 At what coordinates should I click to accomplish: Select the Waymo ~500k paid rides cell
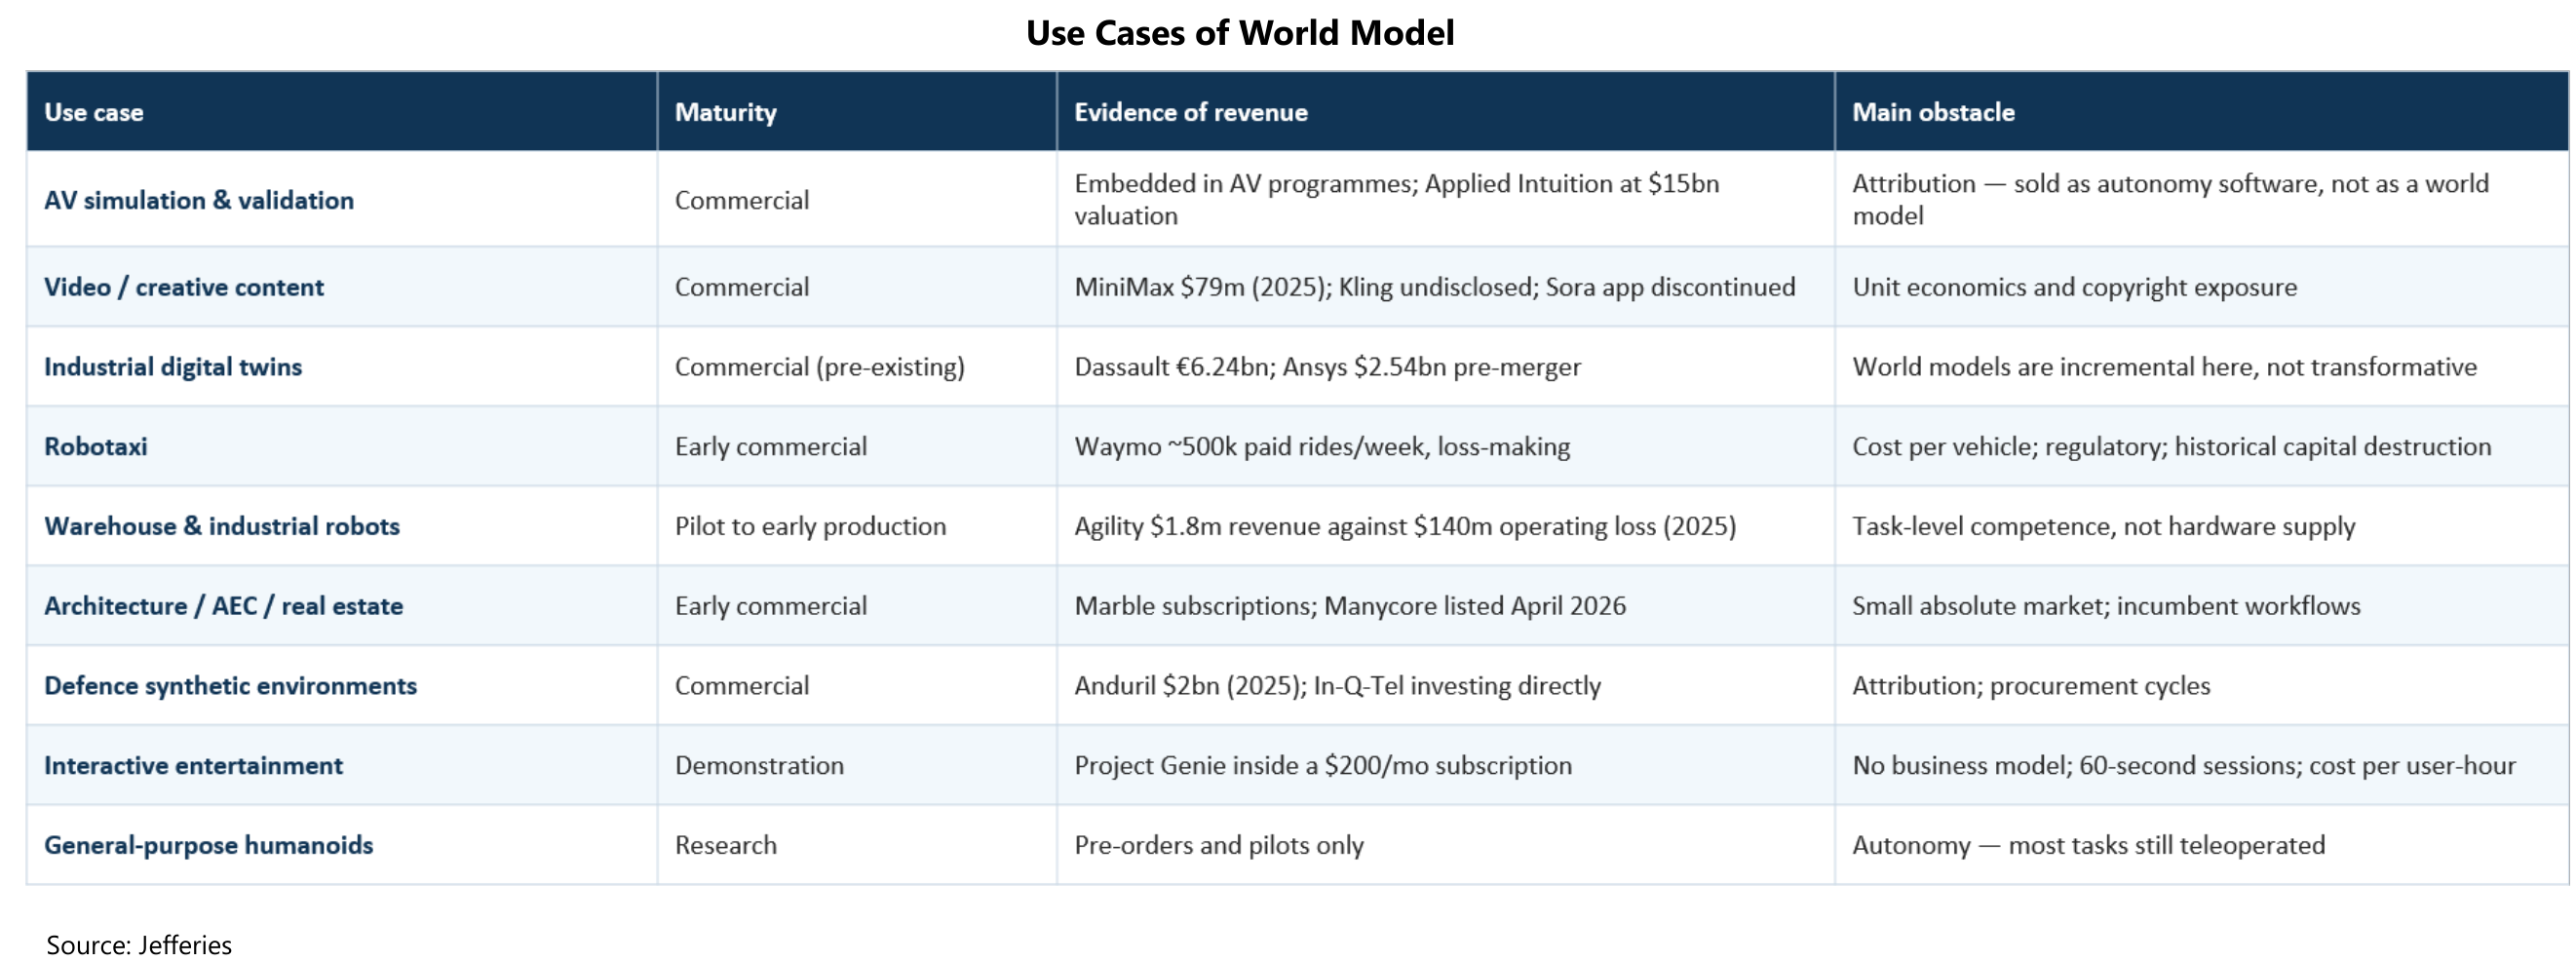click(x=1322, y=446)
